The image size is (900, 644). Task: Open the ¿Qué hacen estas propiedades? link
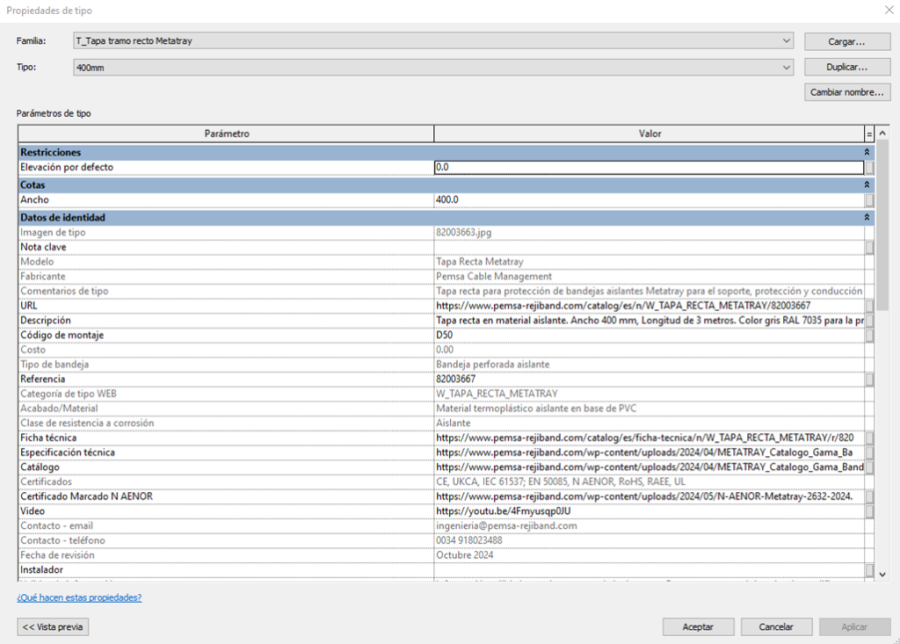coord(79,597)
